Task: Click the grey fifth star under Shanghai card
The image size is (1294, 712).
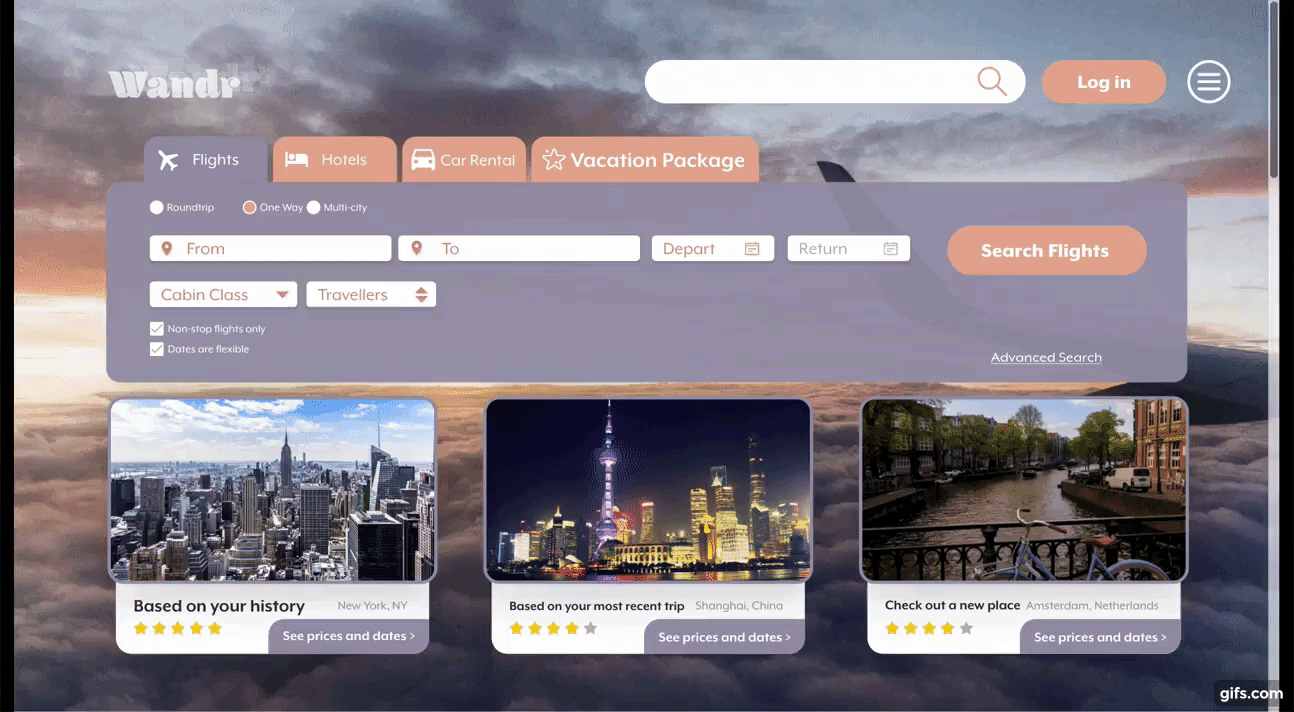Action: (590, 628)
